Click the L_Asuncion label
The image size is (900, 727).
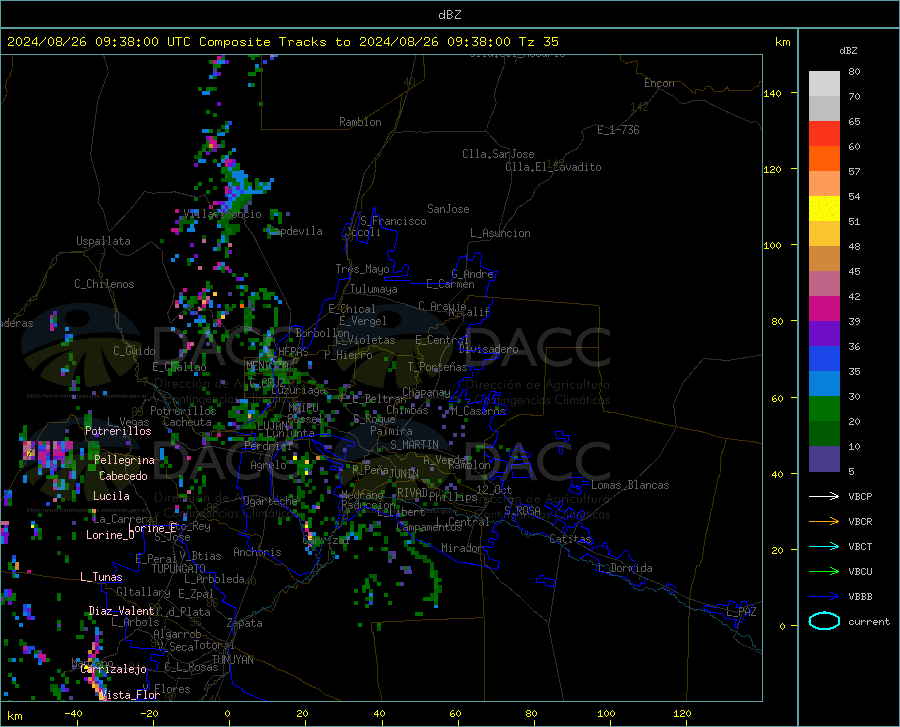pyautogui.click(x=500, y=233)
